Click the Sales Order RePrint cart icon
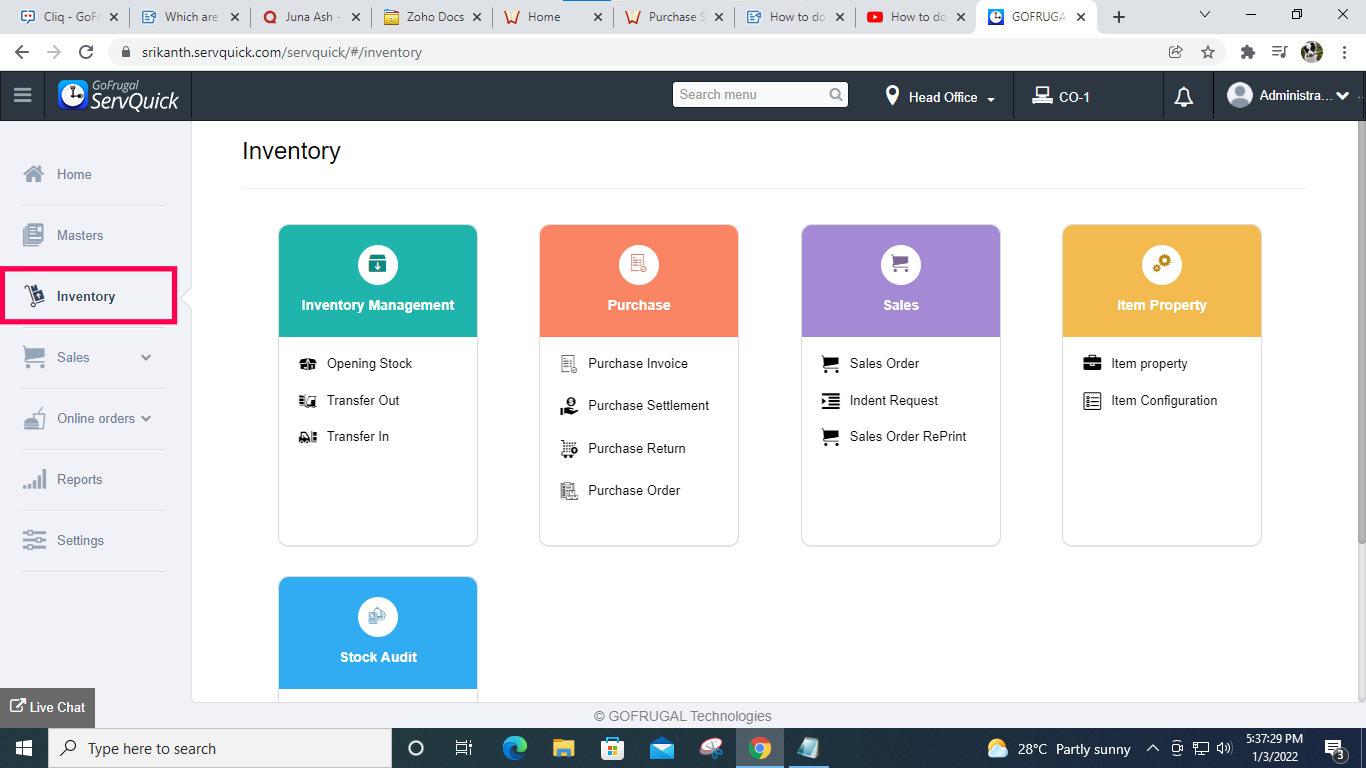The width and height of the screenshot is (1366, 768). tap(831, 437)
